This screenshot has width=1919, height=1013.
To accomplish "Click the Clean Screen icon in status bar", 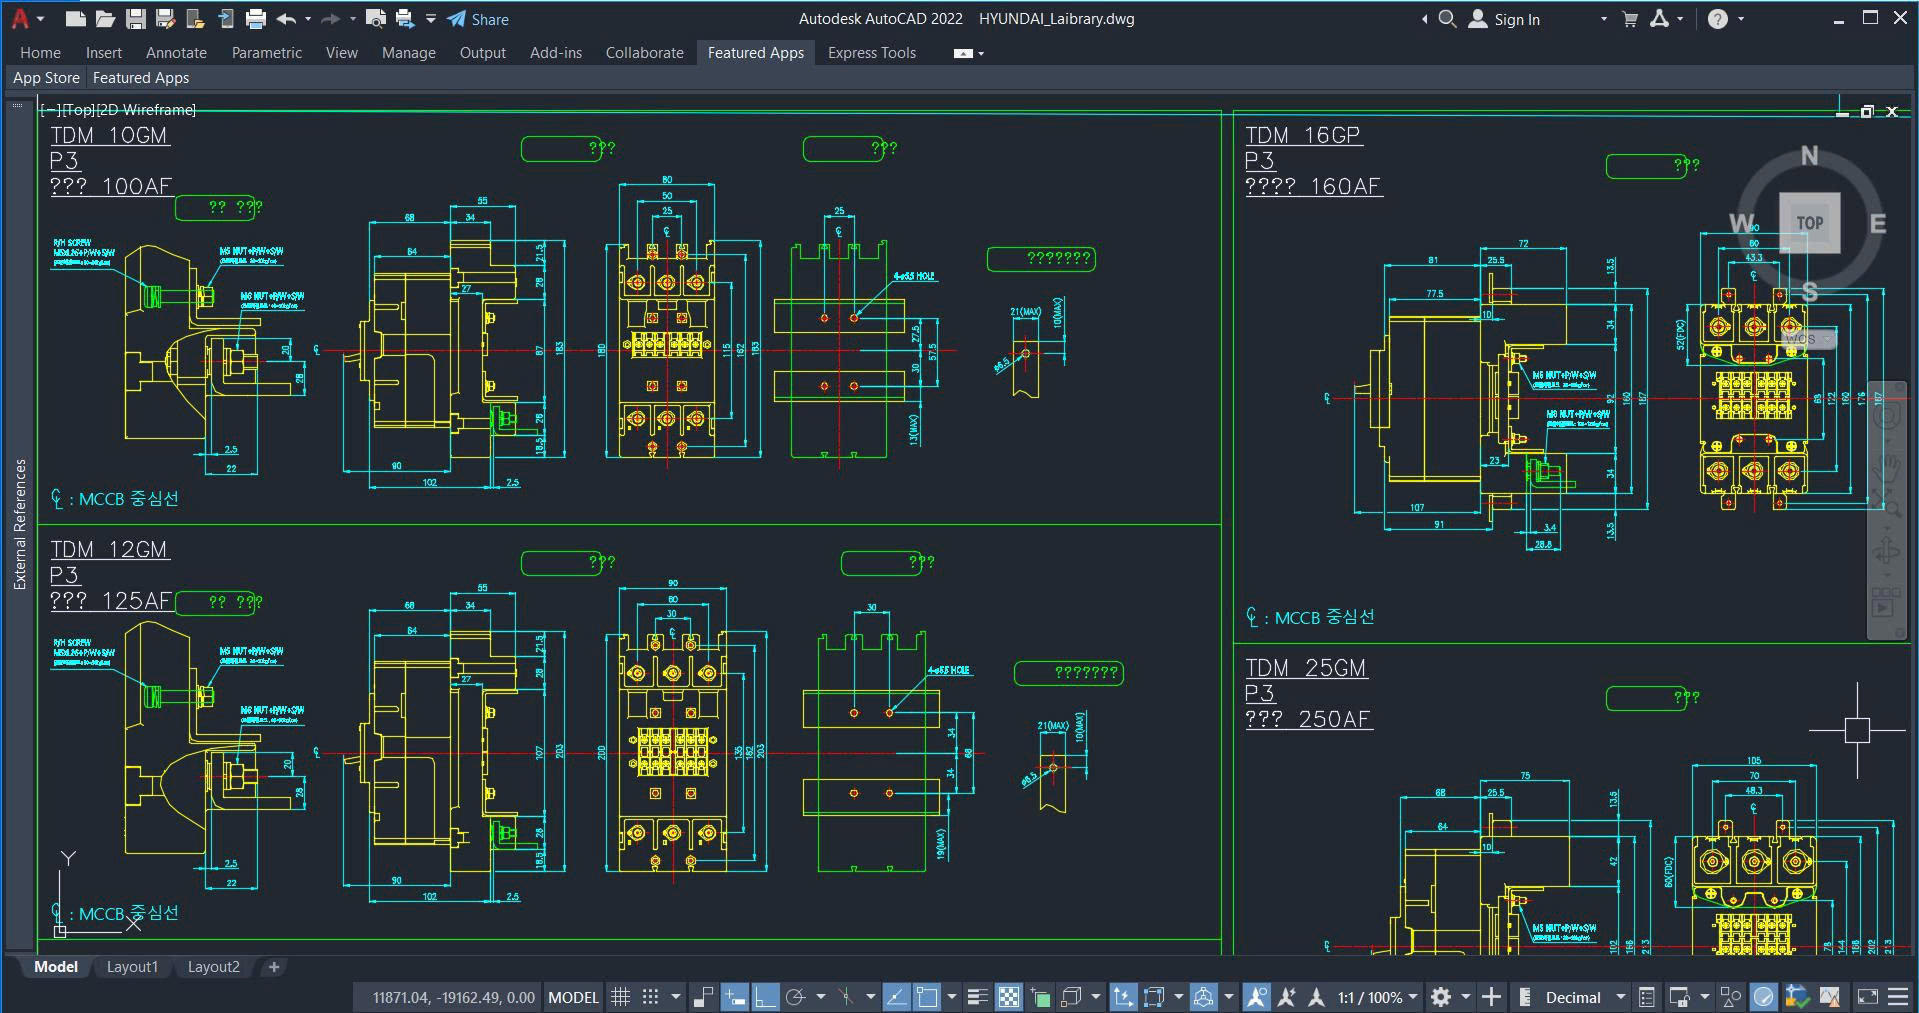I will pos(1868,997).
